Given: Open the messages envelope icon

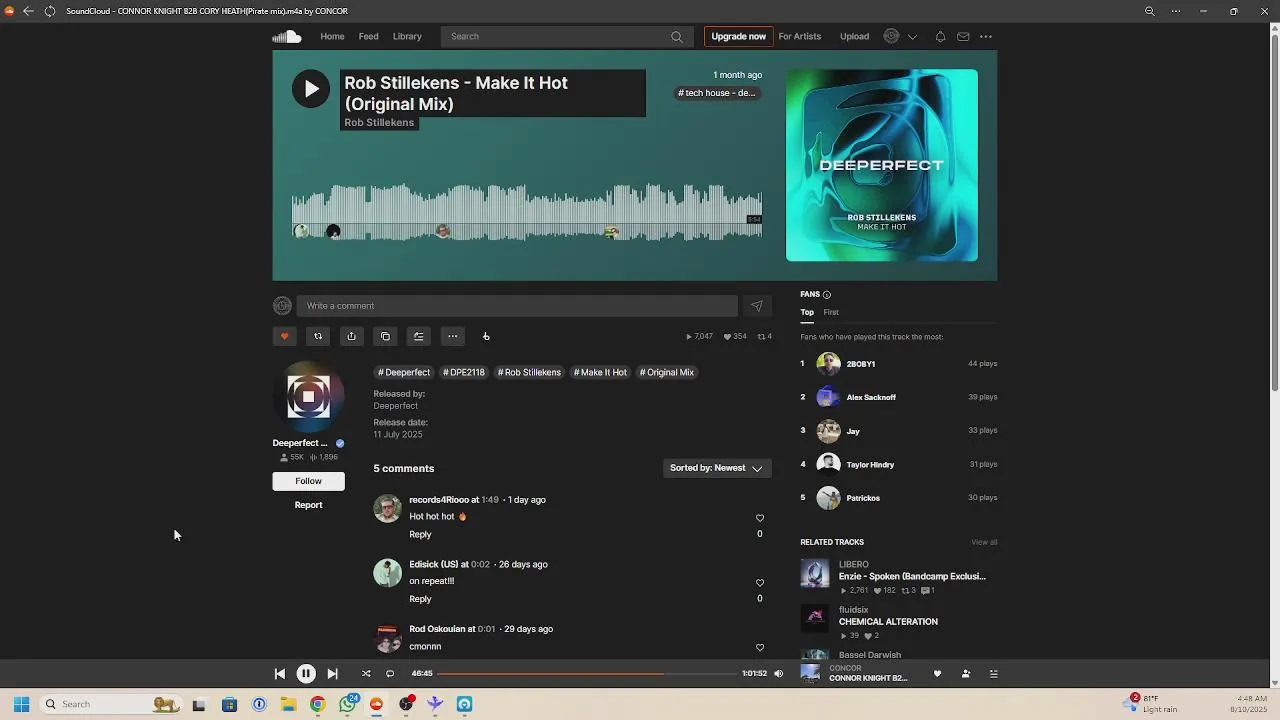Looking at the screenshot, I should click(x=963, y=37).
